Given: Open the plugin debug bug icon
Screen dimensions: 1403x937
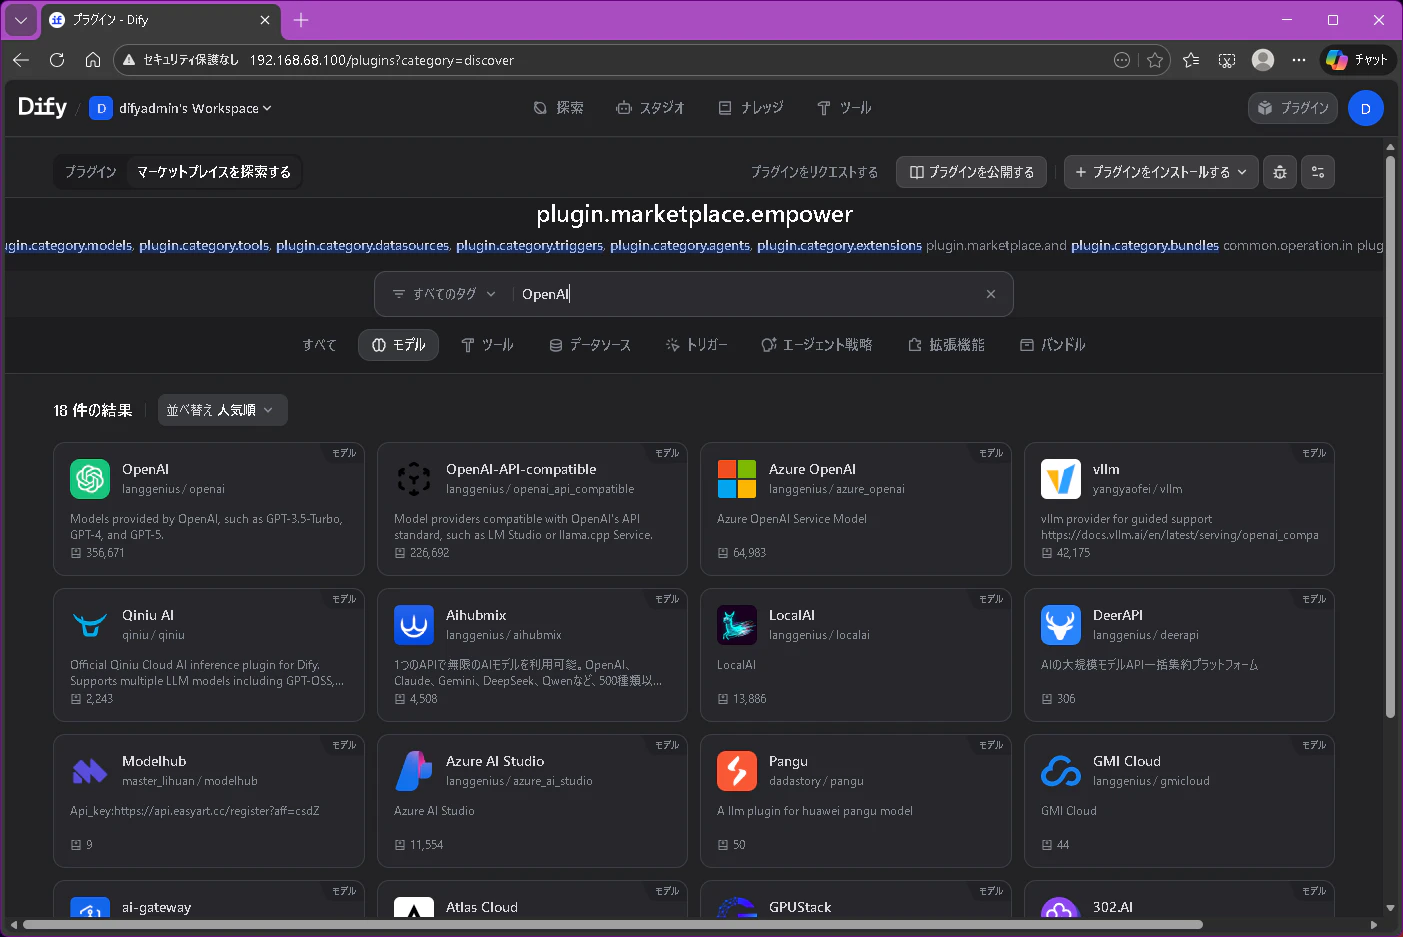Looking at the screenshot, I should (1280, 172).
